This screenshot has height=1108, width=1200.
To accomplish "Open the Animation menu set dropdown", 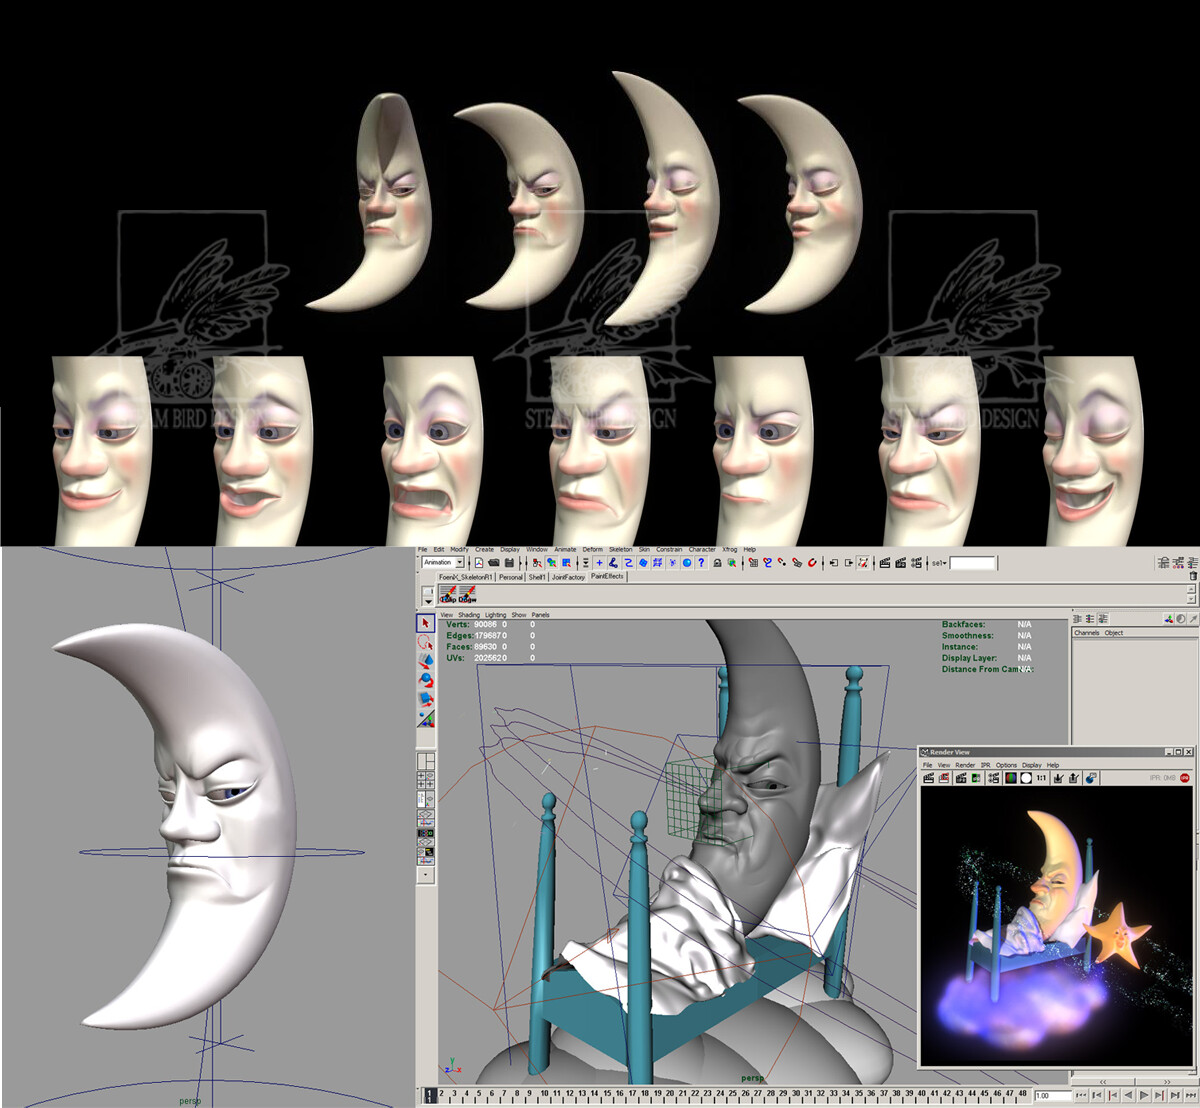I will coord(459,562).
